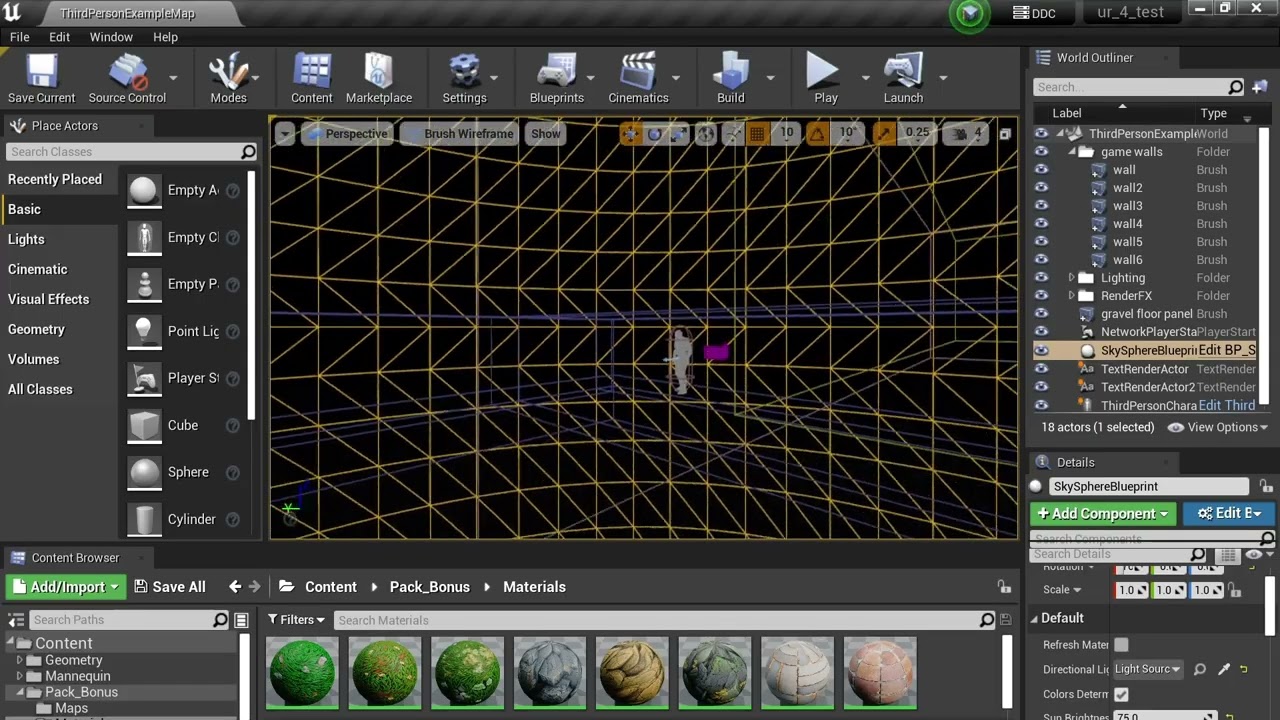Image resolution: width=1280 pixels, height=720 pixels.
Task: Toggle visibility of wall3 in the World Outliner
Action: [x=1041, y=206]
